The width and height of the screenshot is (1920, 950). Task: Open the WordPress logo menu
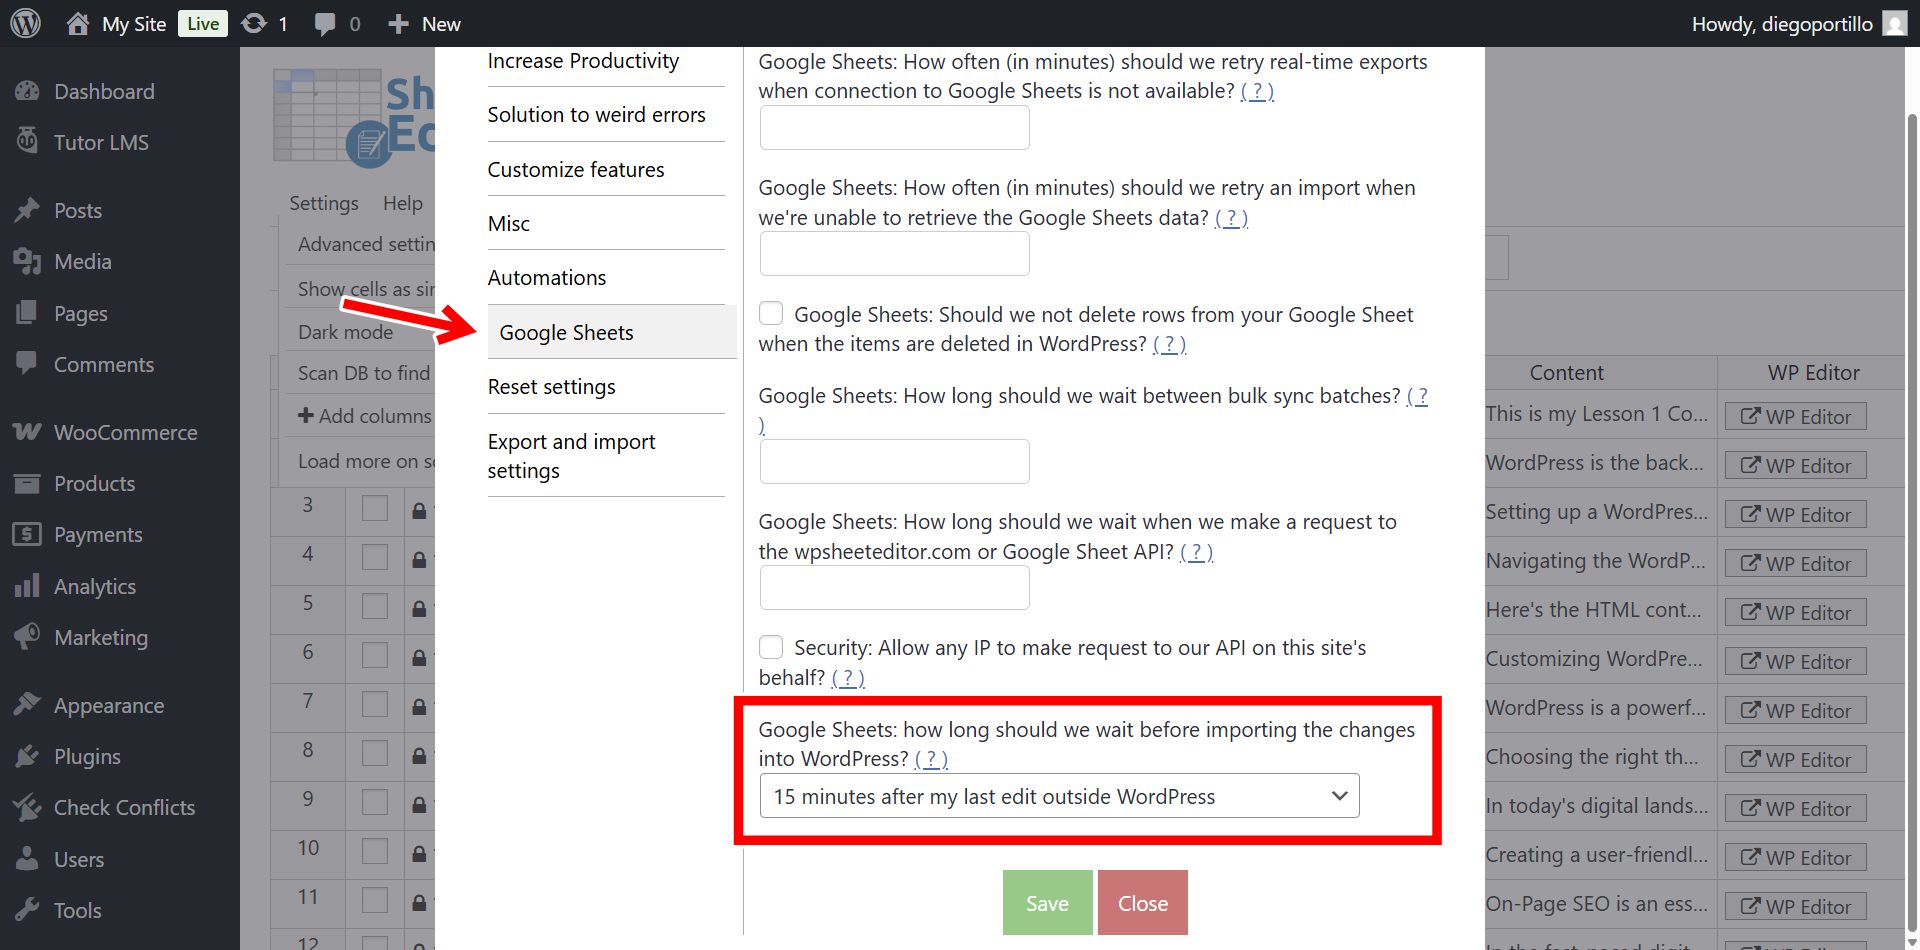coord(24,22)
